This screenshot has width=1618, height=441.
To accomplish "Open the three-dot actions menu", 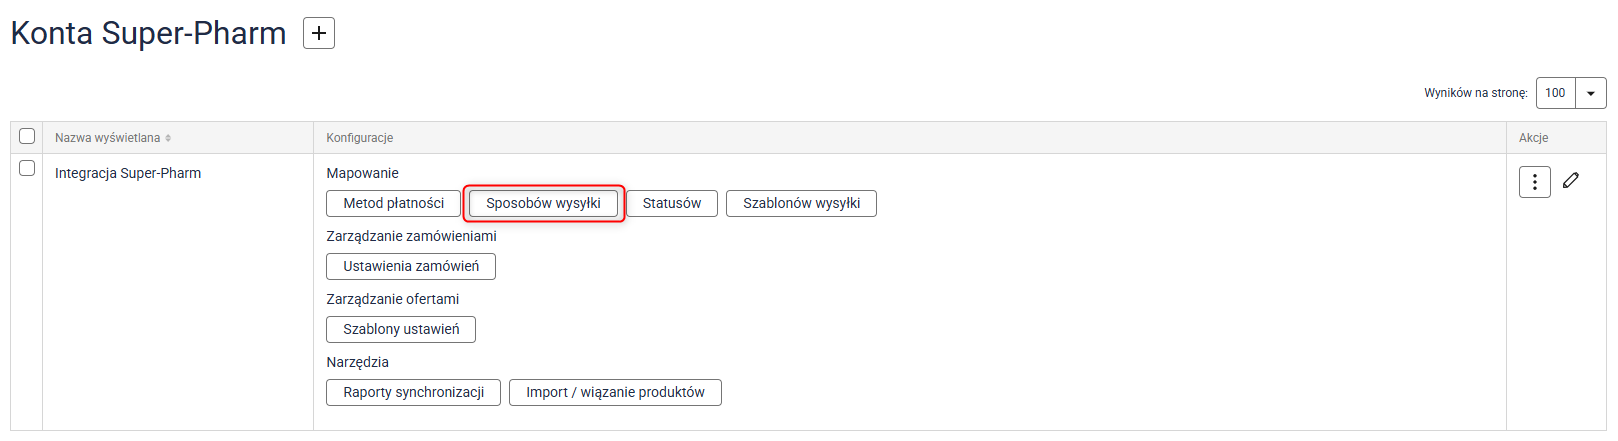I will (1534, 182).
